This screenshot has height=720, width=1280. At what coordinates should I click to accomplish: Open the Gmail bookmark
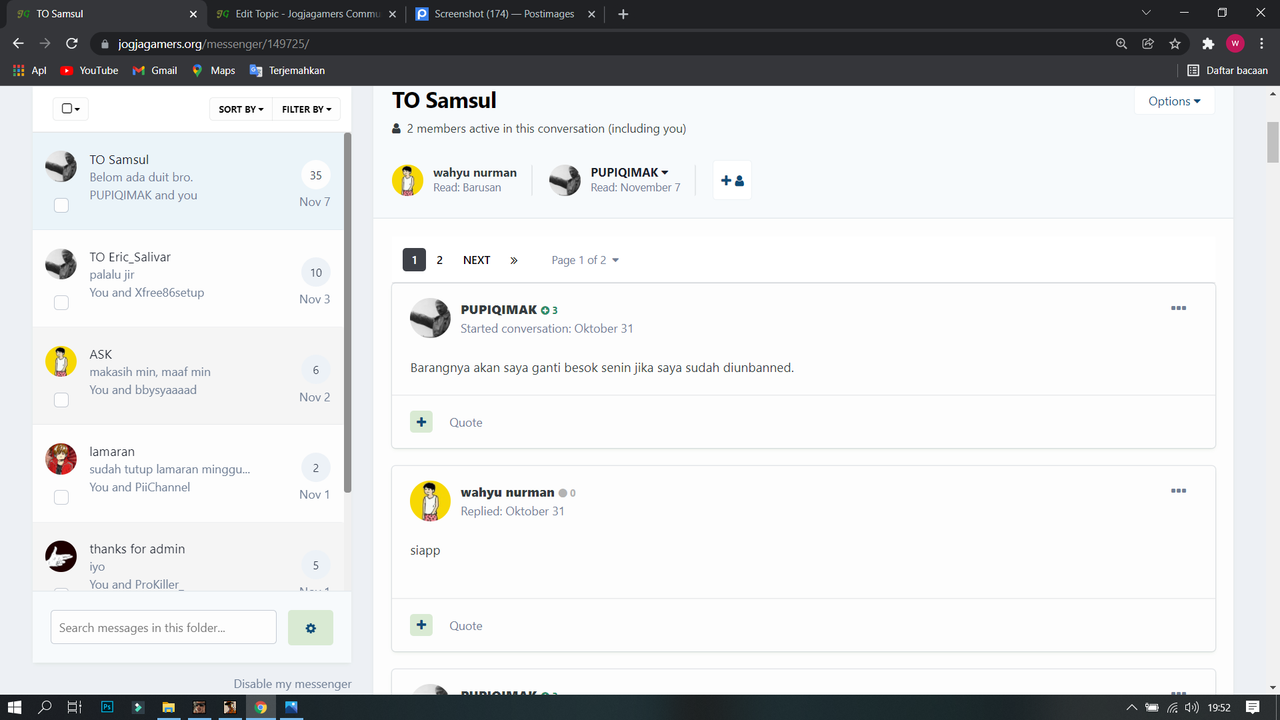[x=154, y=71]
